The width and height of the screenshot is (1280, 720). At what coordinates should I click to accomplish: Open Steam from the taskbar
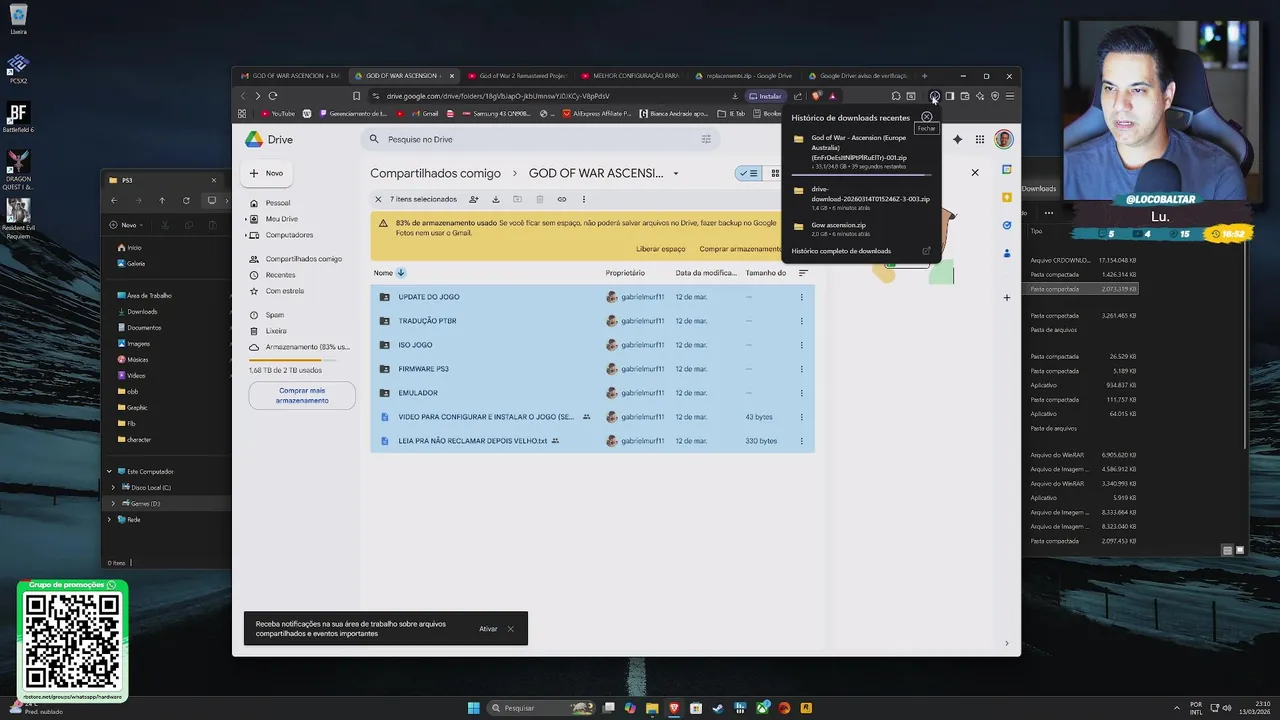(718, 708)
